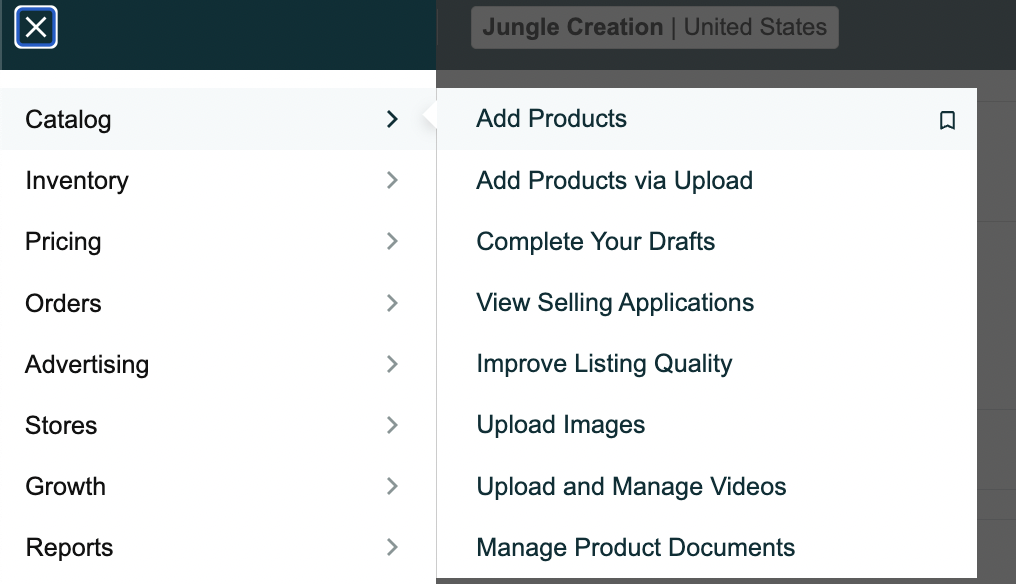The image size is (1016, 584).
Task: Open the Catalog menu item
Action: [x=218, y=119]
